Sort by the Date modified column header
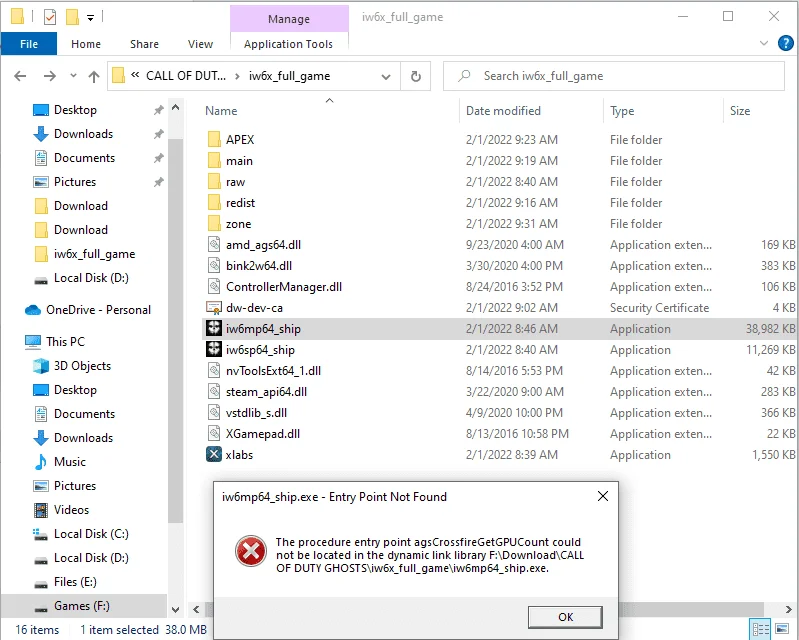Viewport: 799px width, 640px height. tap(503, 111)
